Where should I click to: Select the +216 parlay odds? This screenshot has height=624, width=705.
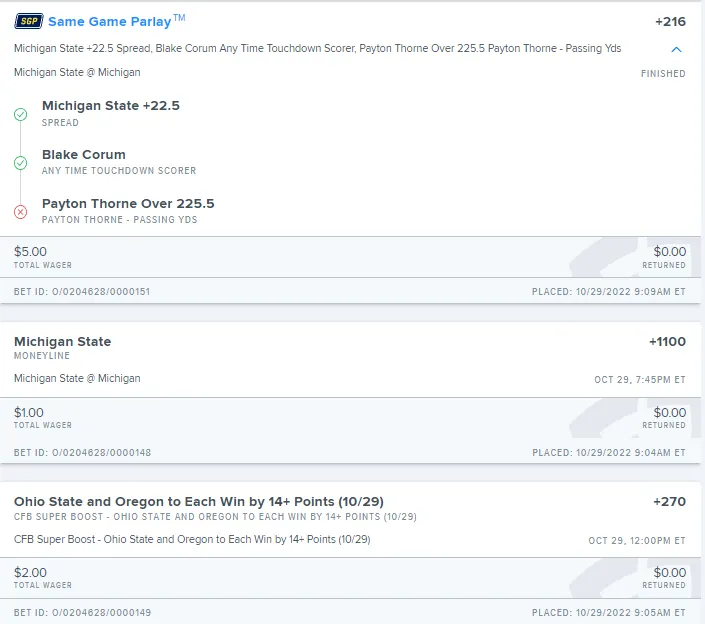[670, 22]
